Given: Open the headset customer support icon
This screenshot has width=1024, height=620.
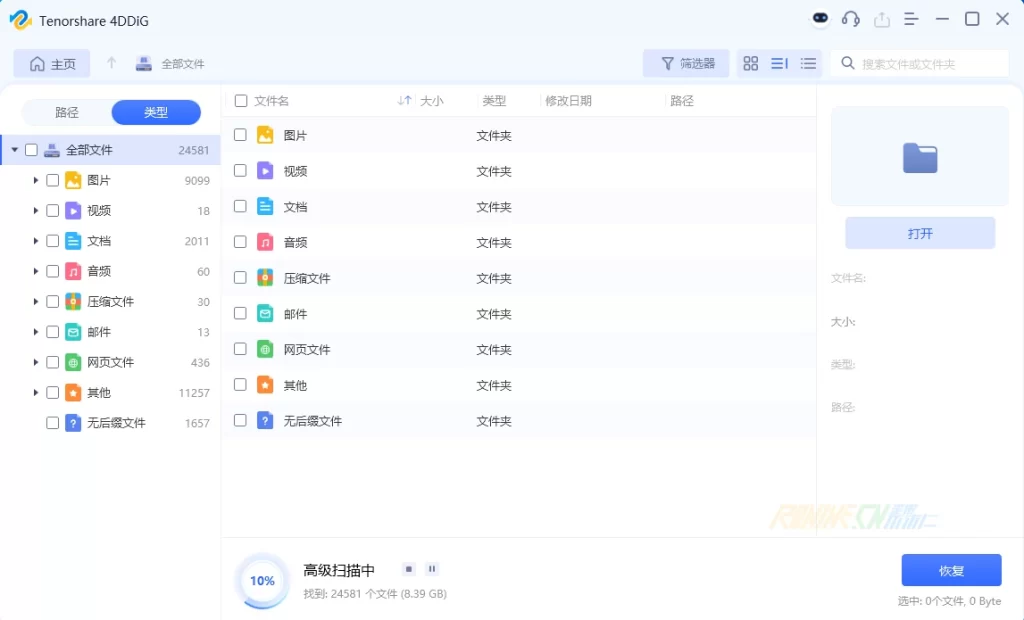Looking at the screenshot, I should (851, 19).
